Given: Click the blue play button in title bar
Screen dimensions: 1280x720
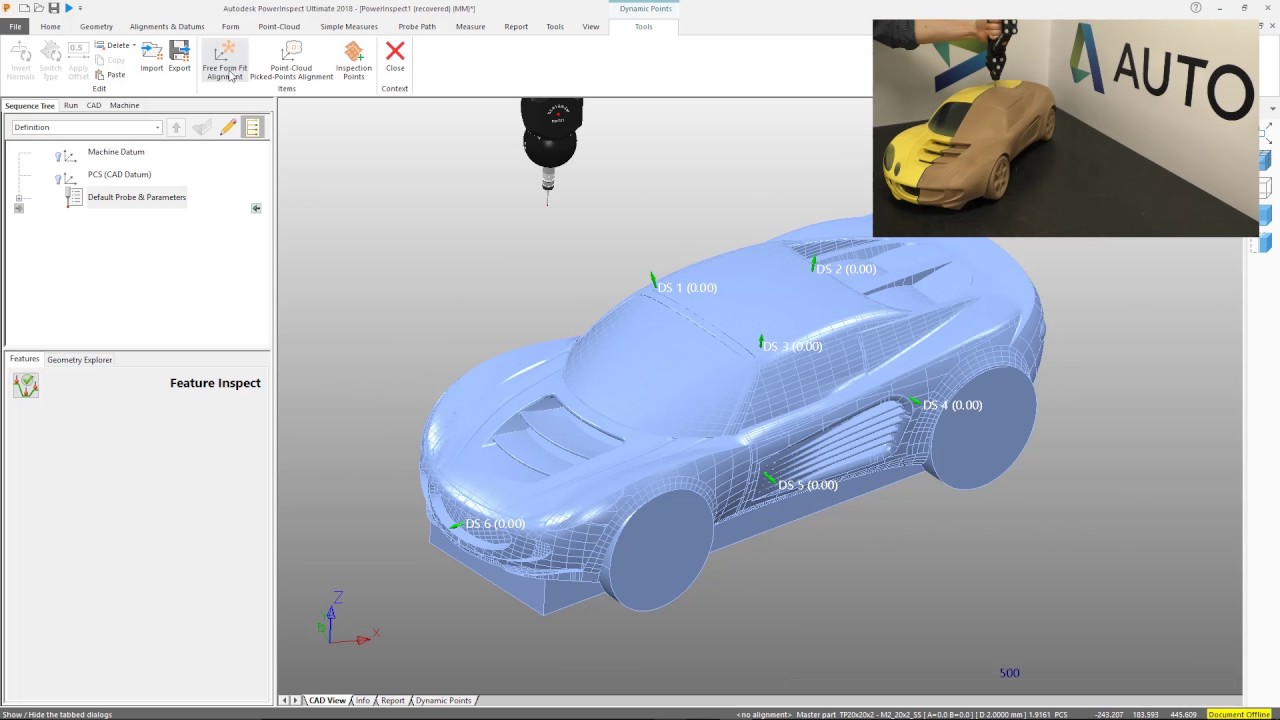Looking at the screenshot, I should click(x=68, y=8).
